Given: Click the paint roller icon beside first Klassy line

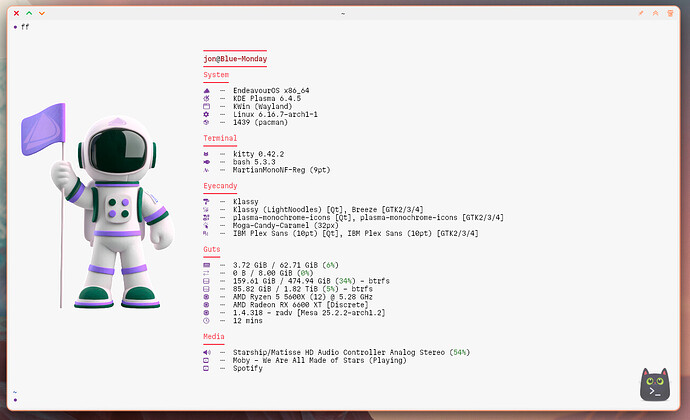Looking at the screenshot, I should (x=206, y=202).
